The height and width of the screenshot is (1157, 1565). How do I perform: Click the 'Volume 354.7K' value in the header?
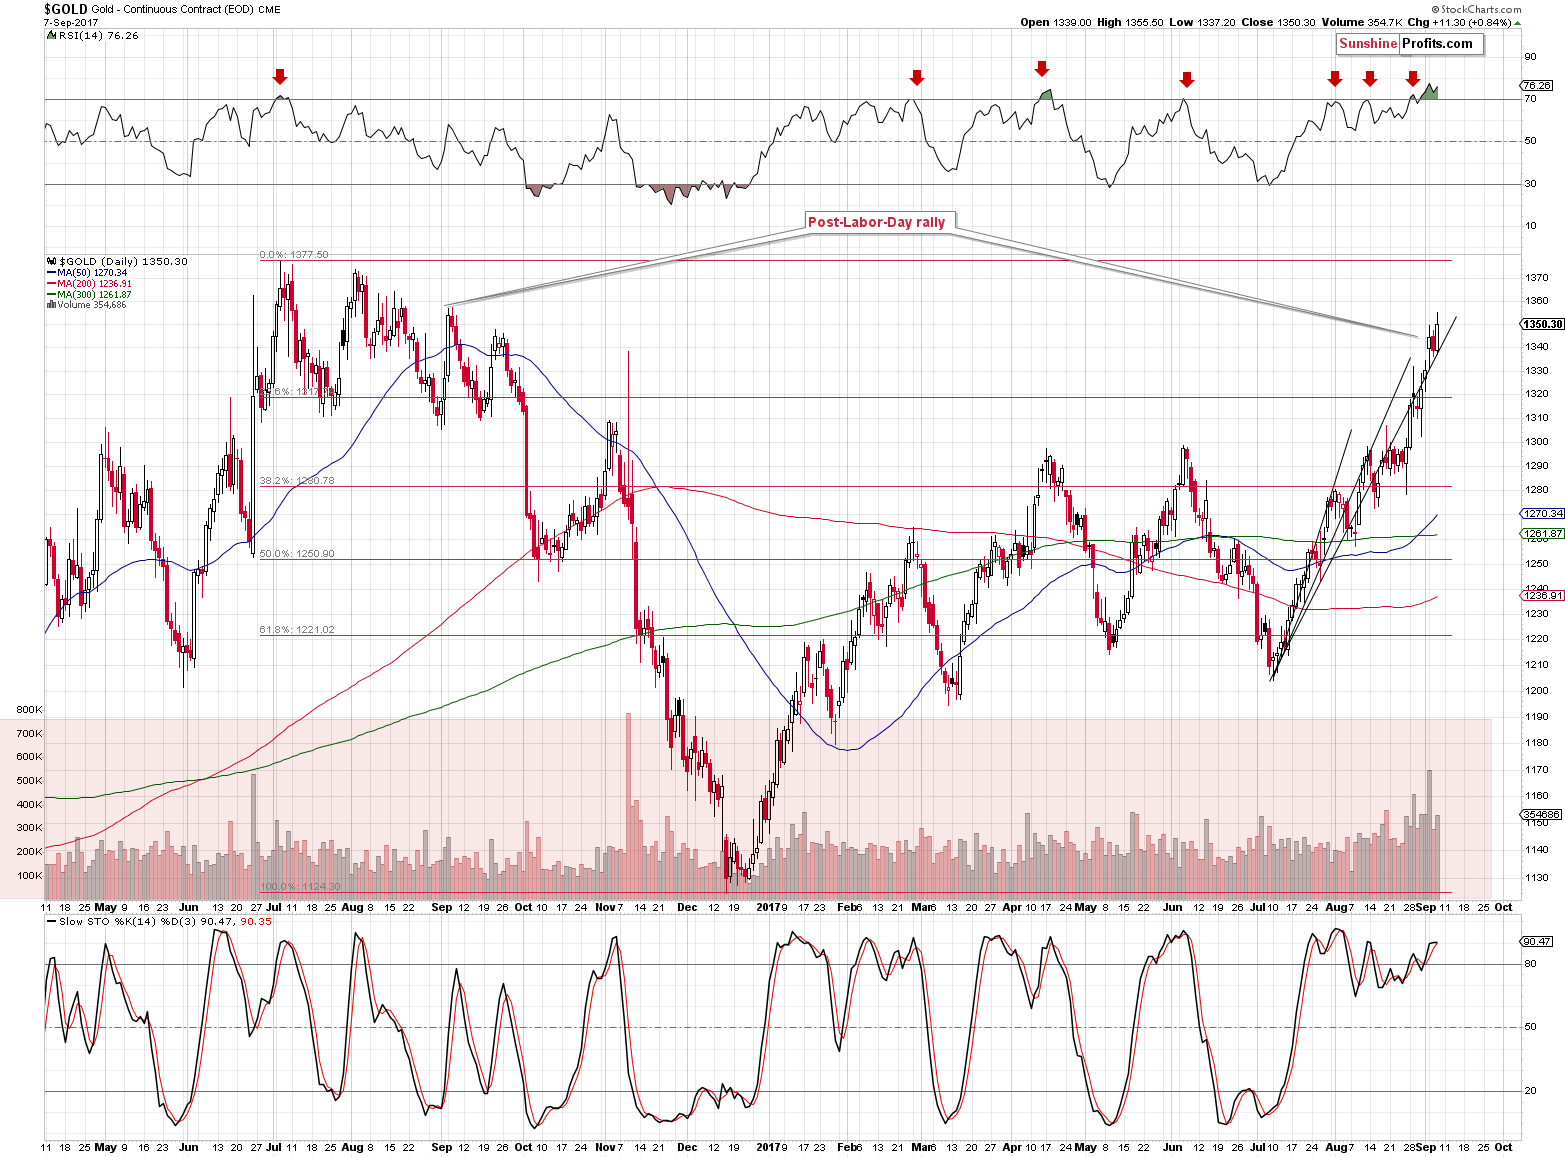coord(1361,22)
